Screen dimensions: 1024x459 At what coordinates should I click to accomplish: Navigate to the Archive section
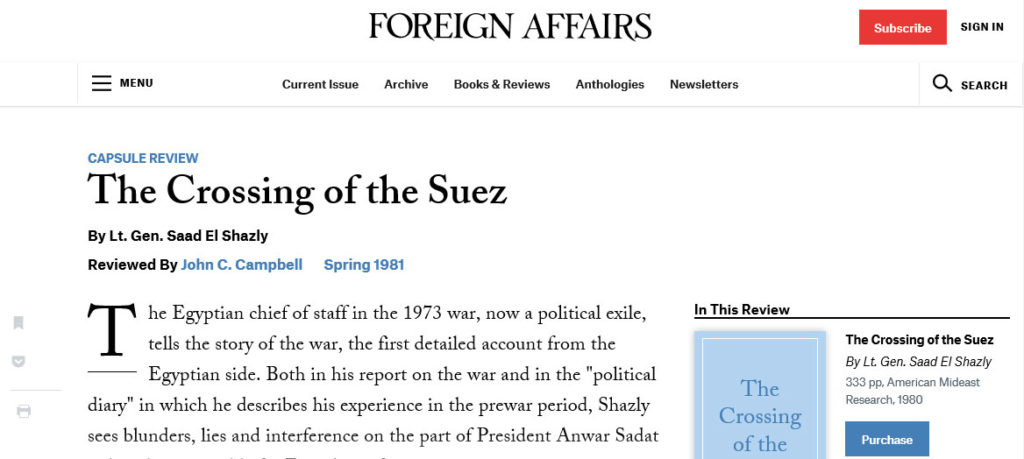(406, 84)
